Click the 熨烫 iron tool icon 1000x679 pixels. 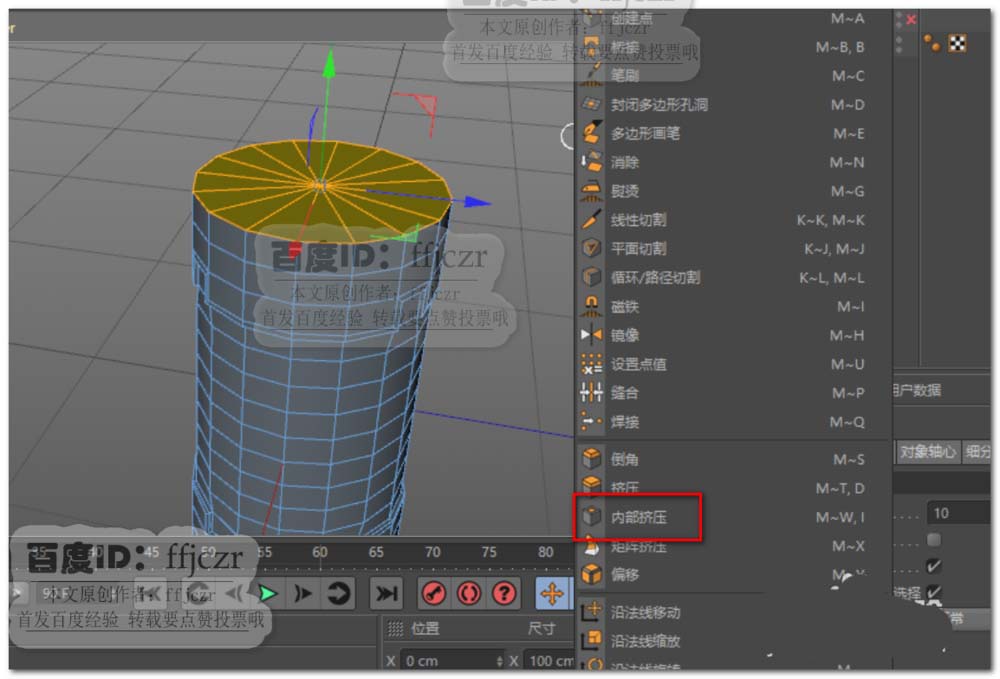[x=592, y=191]
